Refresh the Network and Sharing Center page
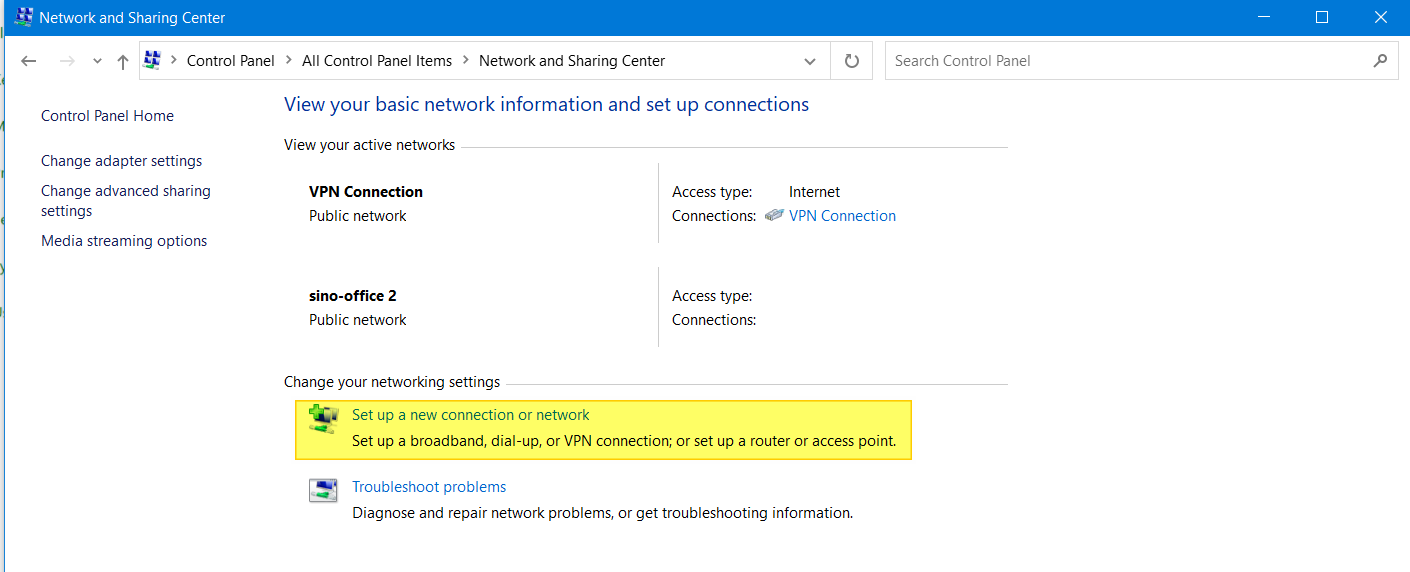This screenshot has height=572, width=1410. click(852, 61)
